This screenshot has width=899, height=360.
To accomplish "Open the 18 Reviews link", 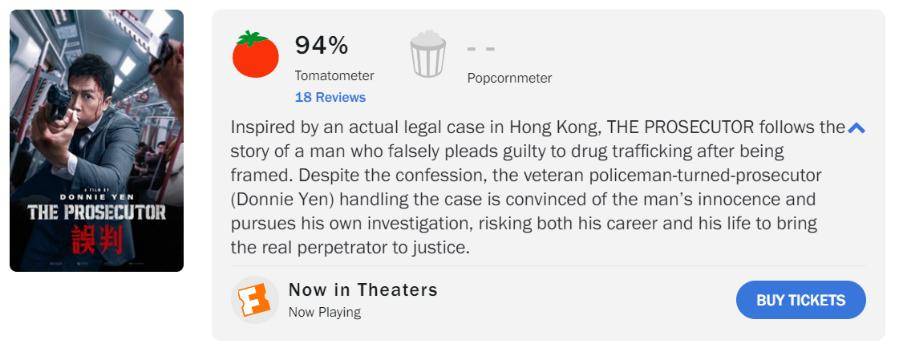I will pyautogui.click(x=330, y=97).
